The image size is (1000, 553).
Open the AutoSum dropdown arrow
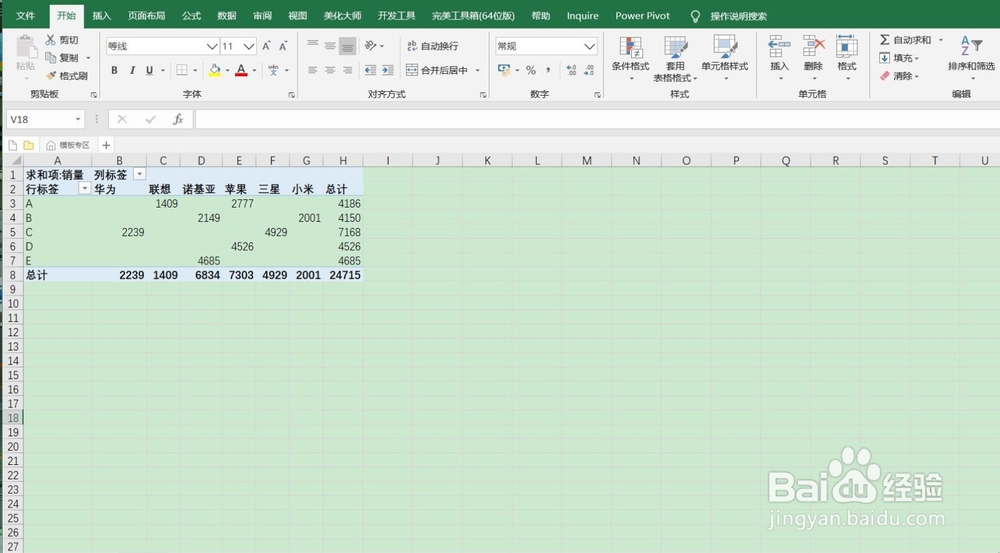(941, 40)
